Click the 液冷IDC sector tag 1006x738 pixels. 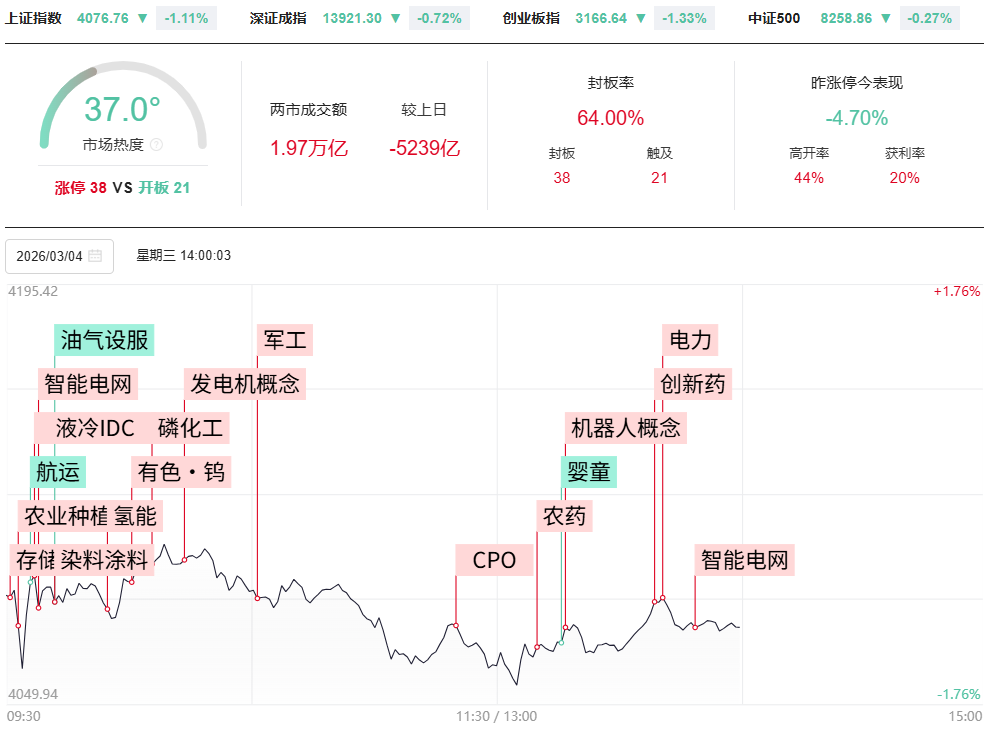coord(95,428)
